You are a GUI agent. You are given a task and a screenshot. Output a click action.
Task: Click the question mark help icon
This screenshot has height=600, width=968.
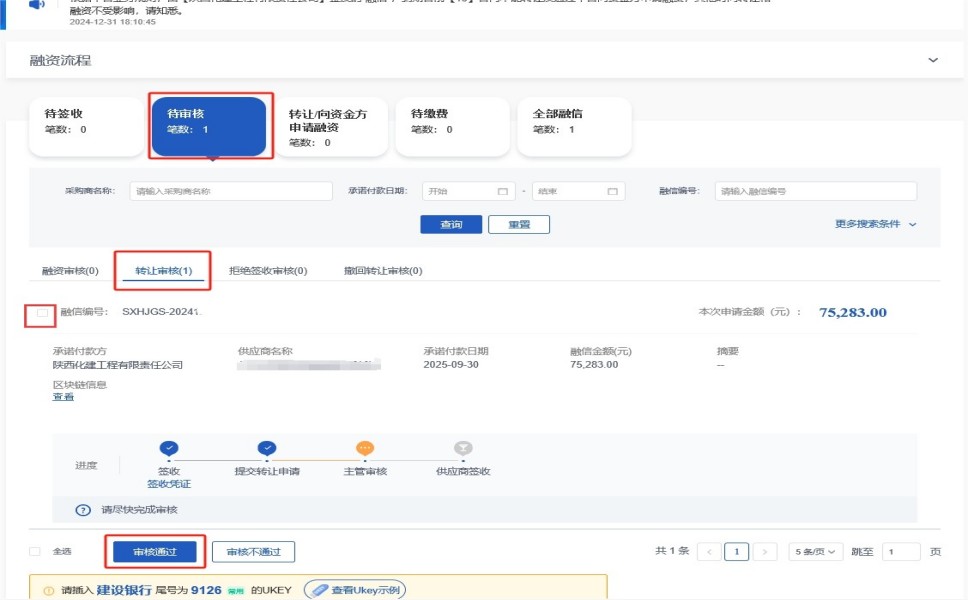(84, 510)
